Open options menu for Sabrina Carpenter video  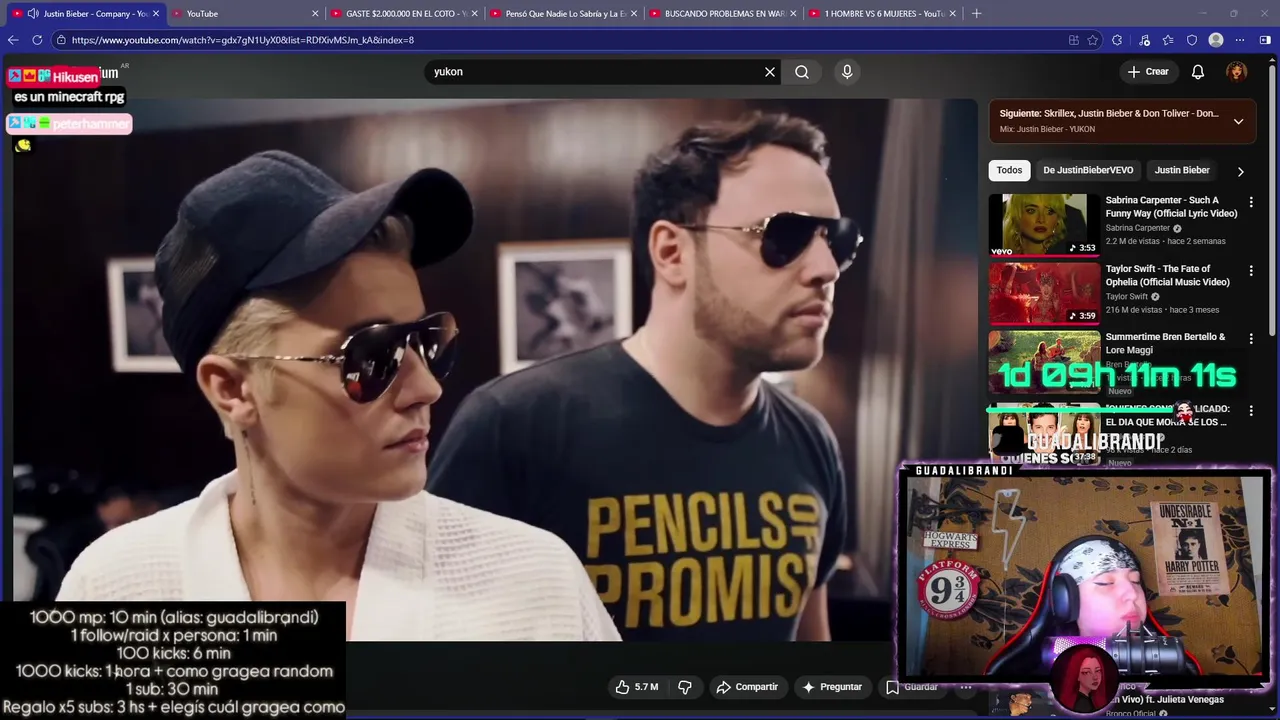click(1250, 202)
